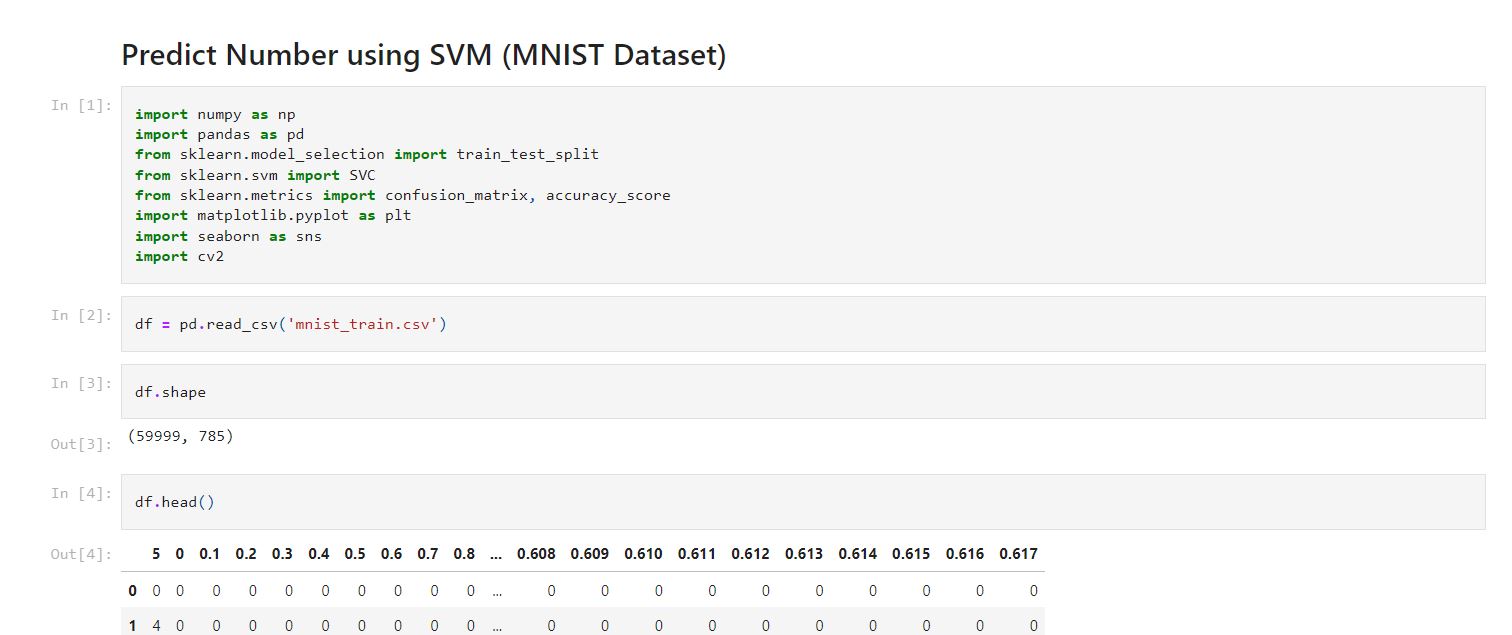1512x635 pixels.
Task: Click the 0.617 column header
Action: (x=1018, y=554)
